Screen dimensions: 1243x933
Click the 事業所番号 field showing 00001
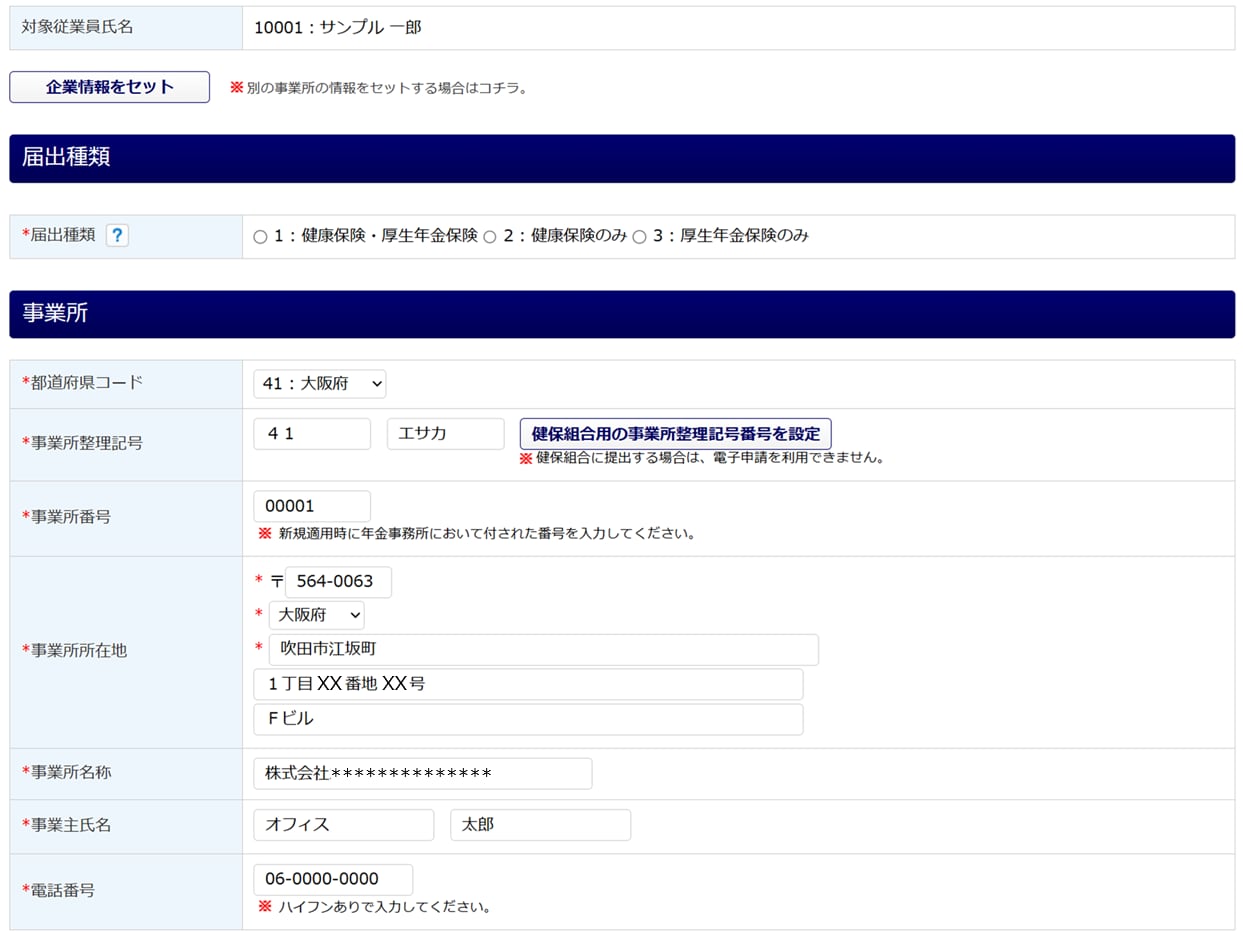coord(312,506)
